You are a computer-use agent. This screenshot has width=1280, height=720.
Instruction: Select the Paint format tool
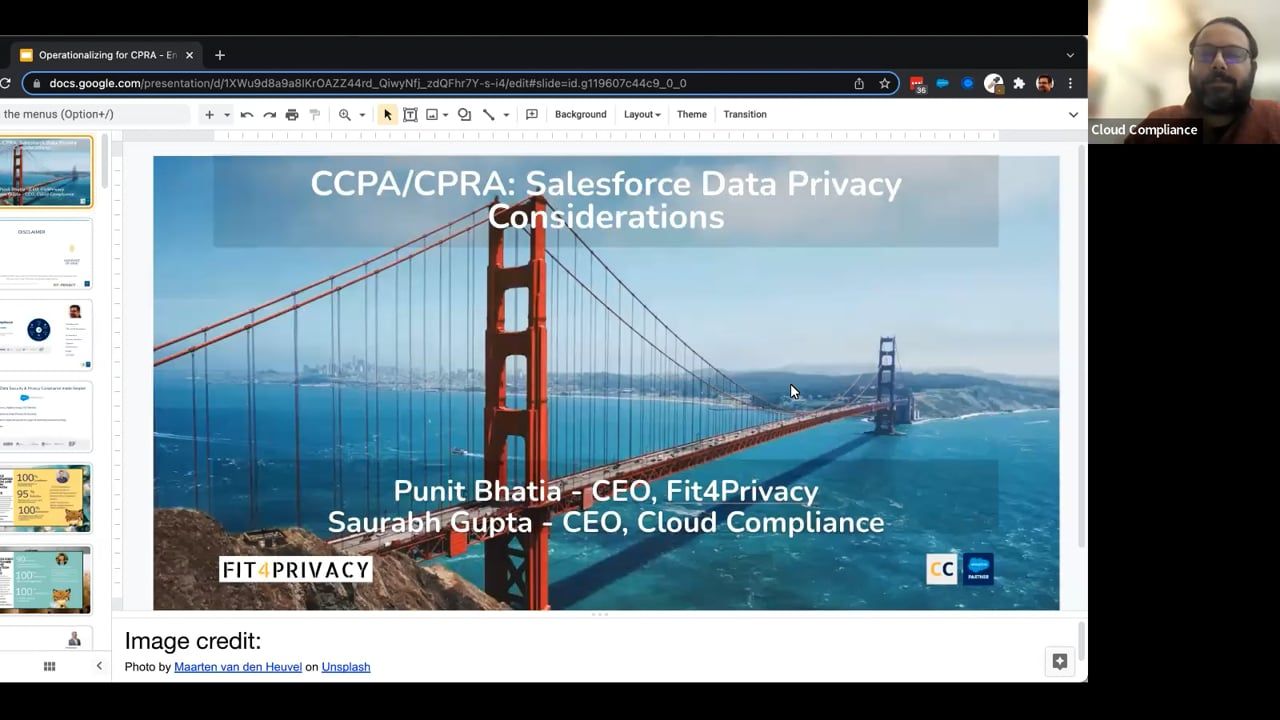(x=315, y=114)
